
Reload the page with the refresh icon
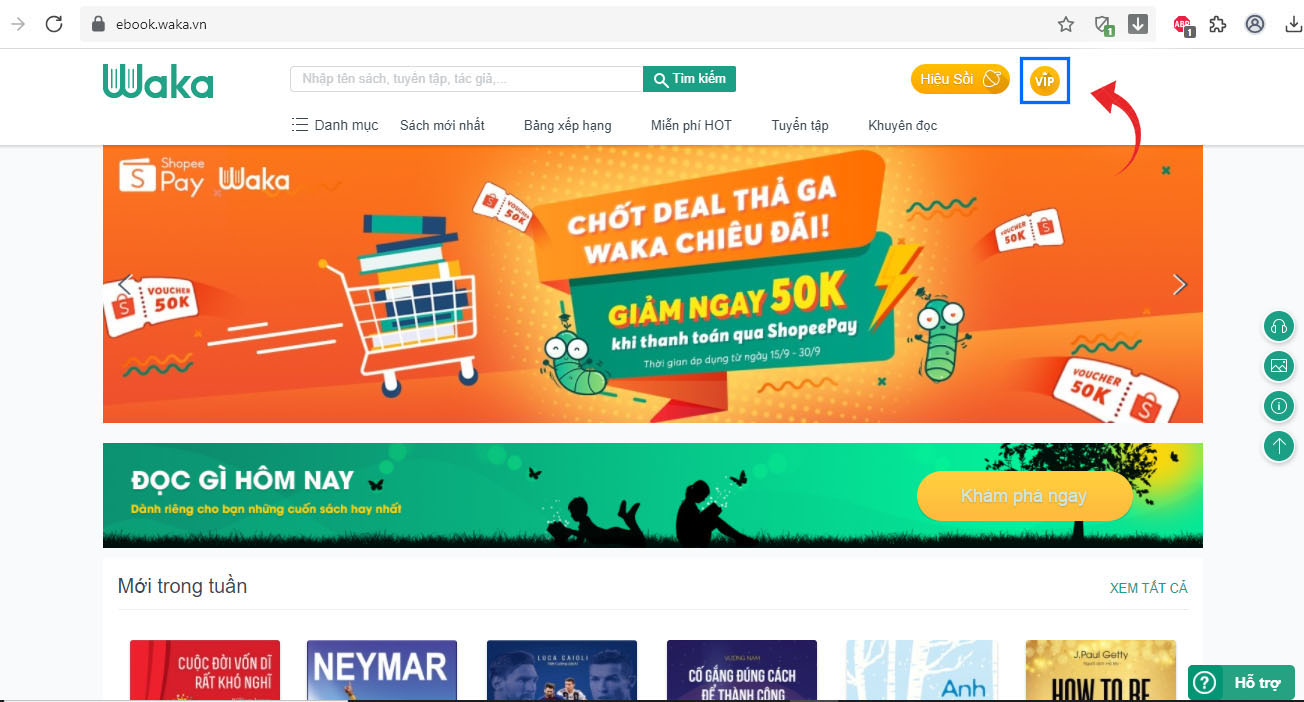[54, 24]
